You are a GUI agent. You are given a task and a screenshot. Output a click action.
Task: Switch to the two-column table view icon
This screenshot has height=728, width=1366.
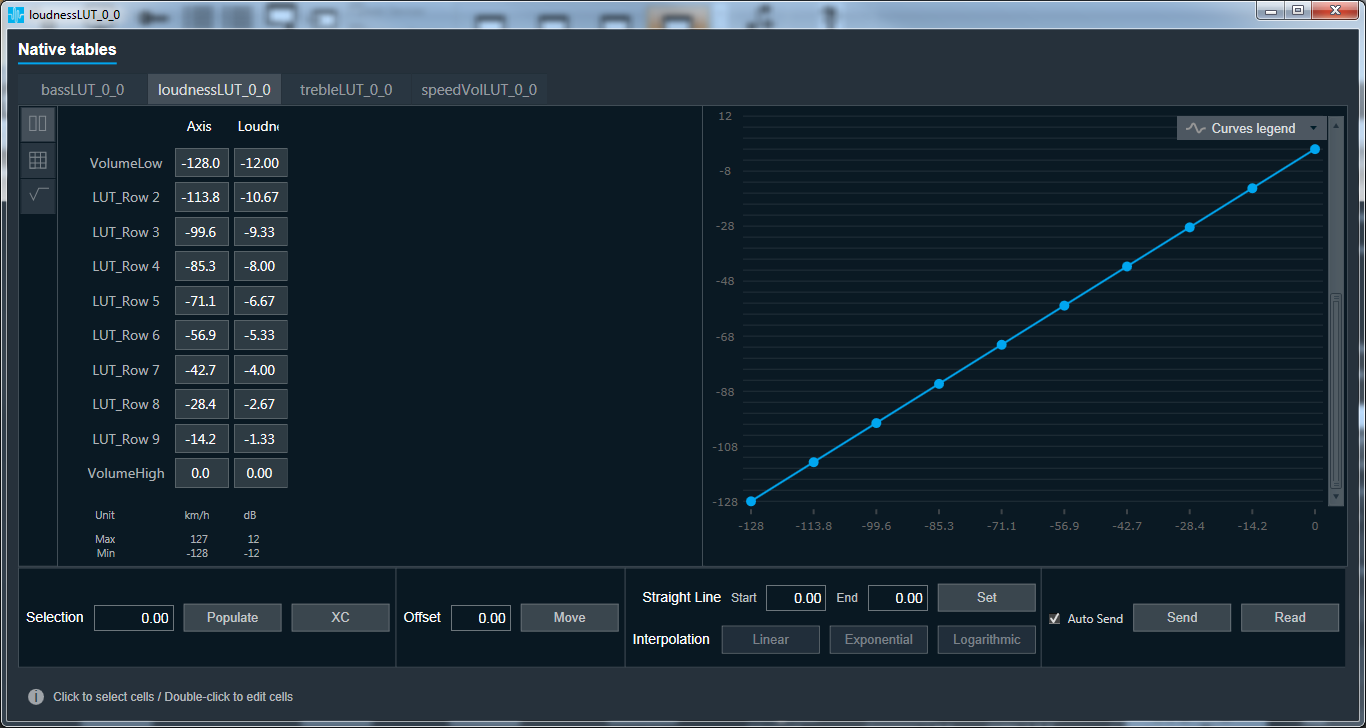(x=38, y=124)
